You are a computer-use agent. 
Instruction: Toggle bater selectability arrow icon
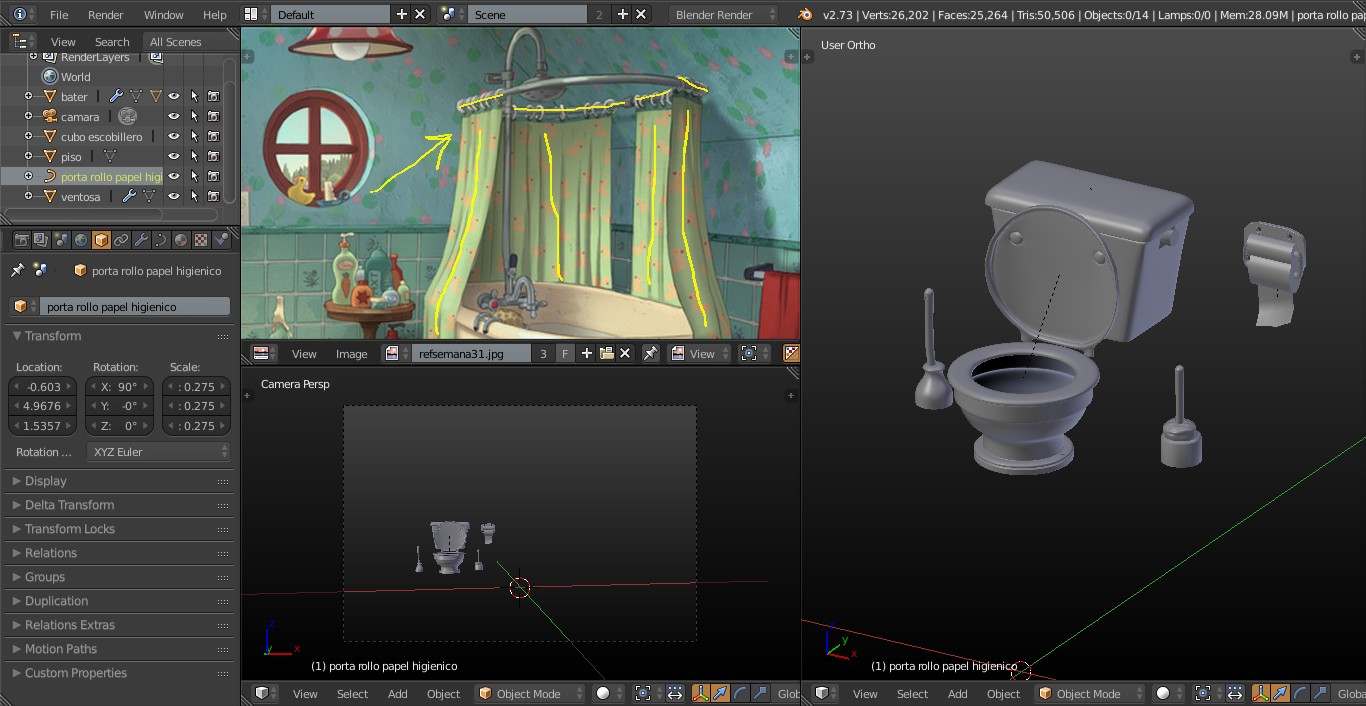pos(194,96)
